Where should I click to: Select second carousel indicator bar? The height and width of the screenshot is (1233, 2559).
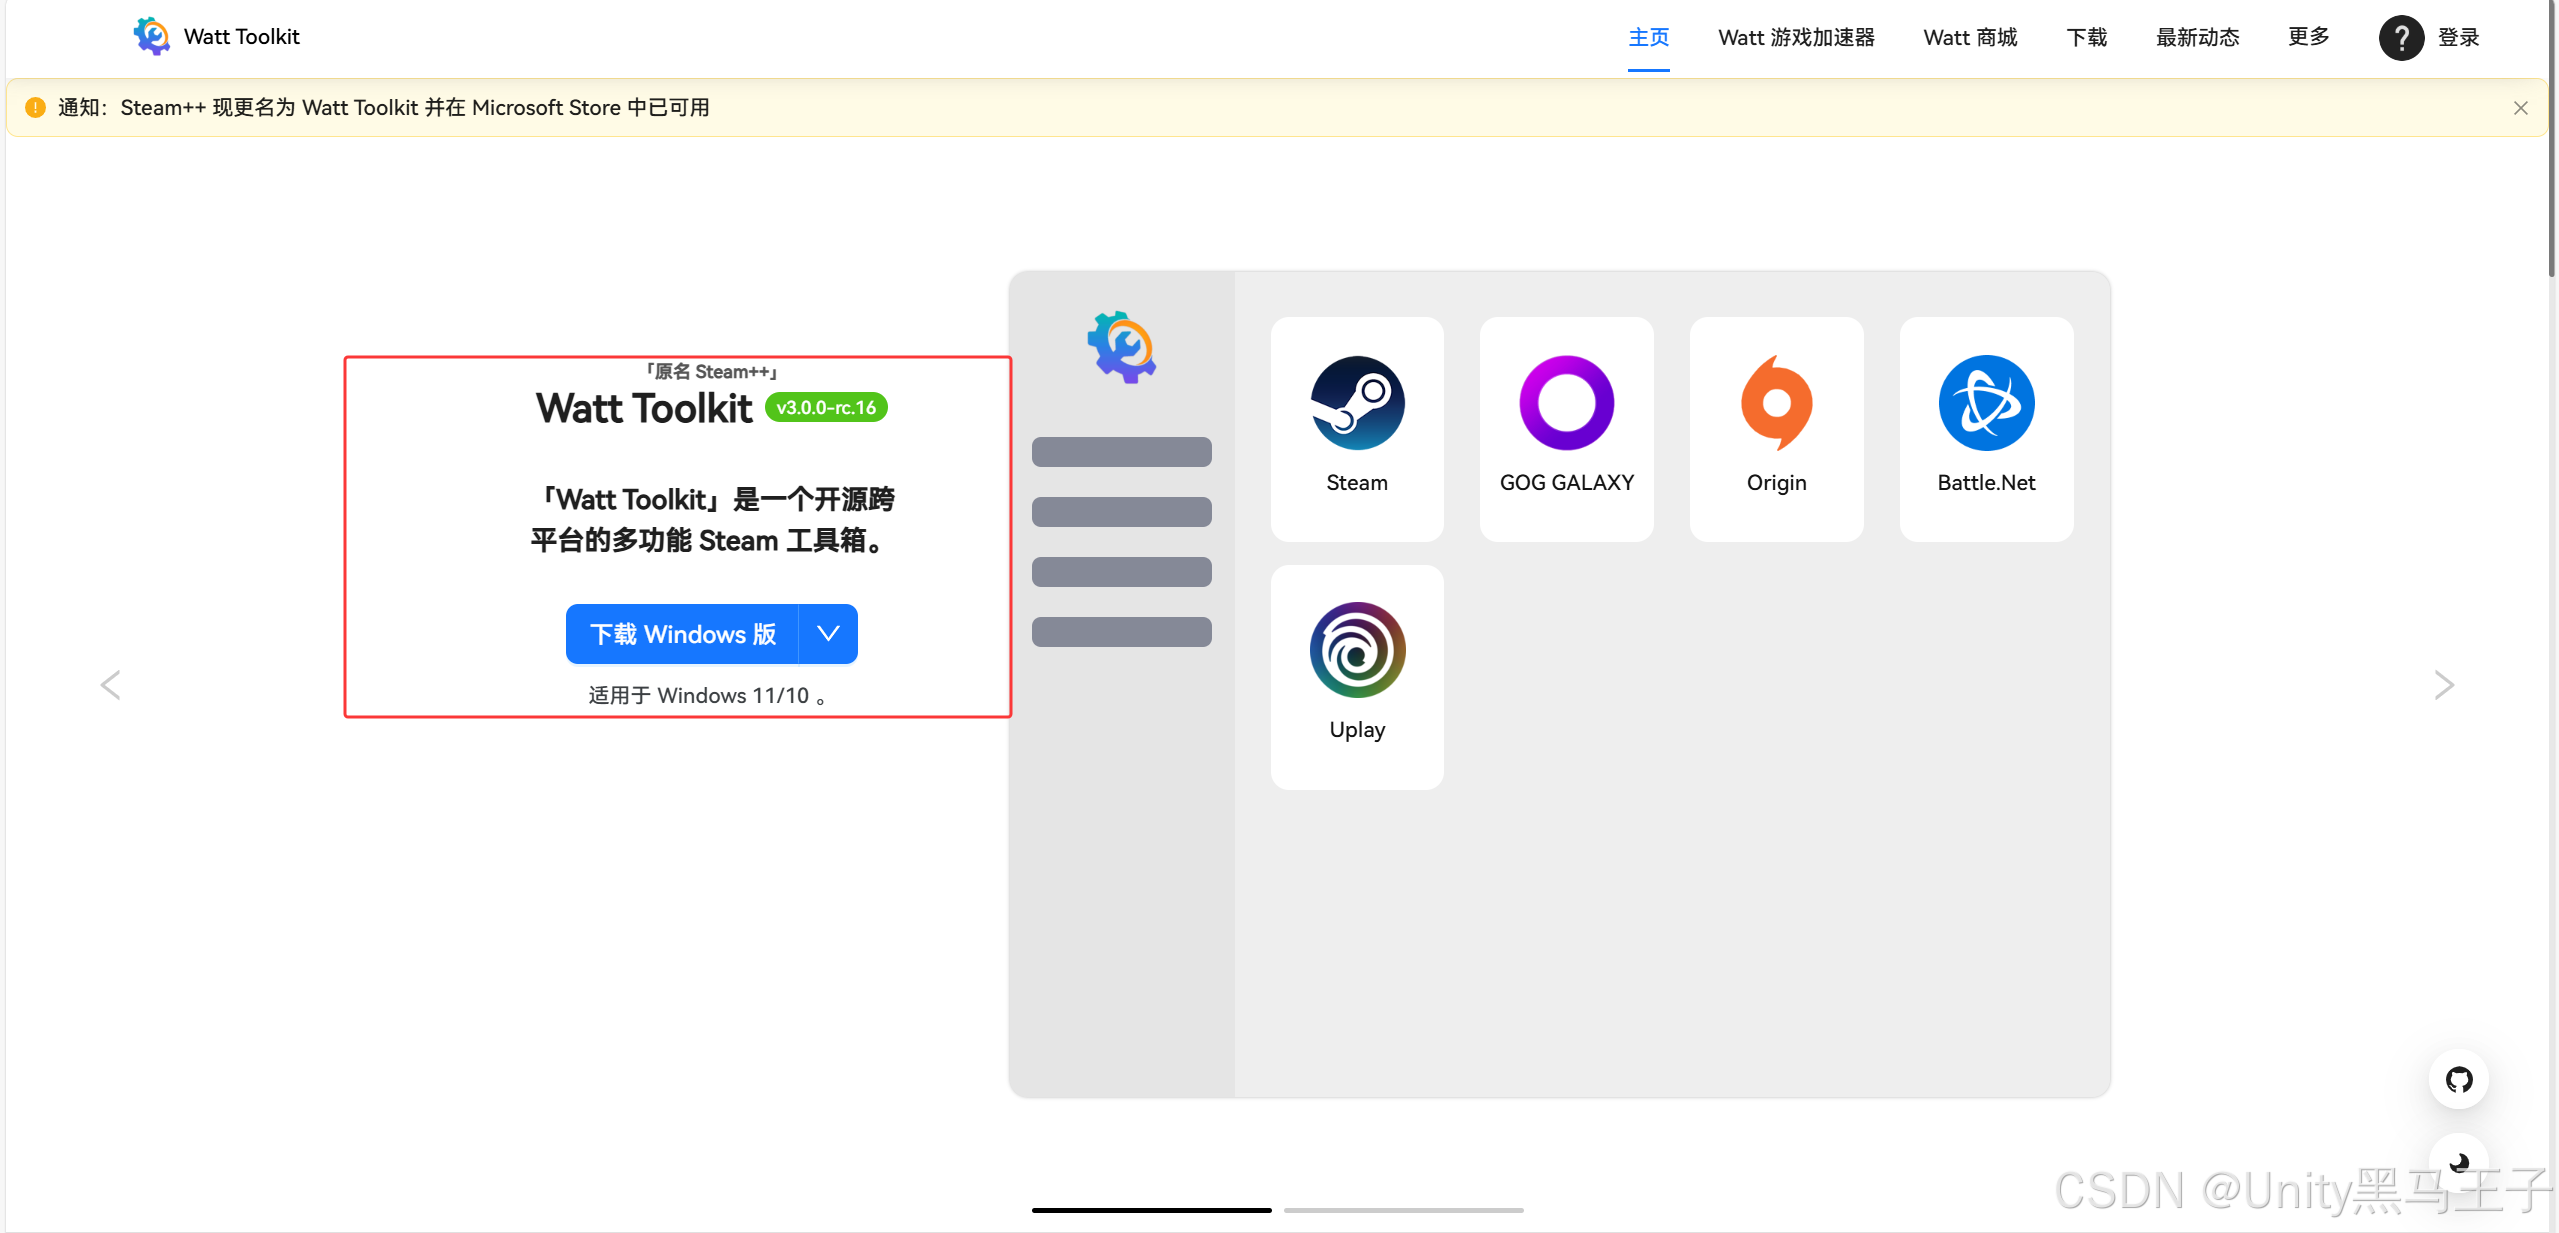pos(1403,1210)
